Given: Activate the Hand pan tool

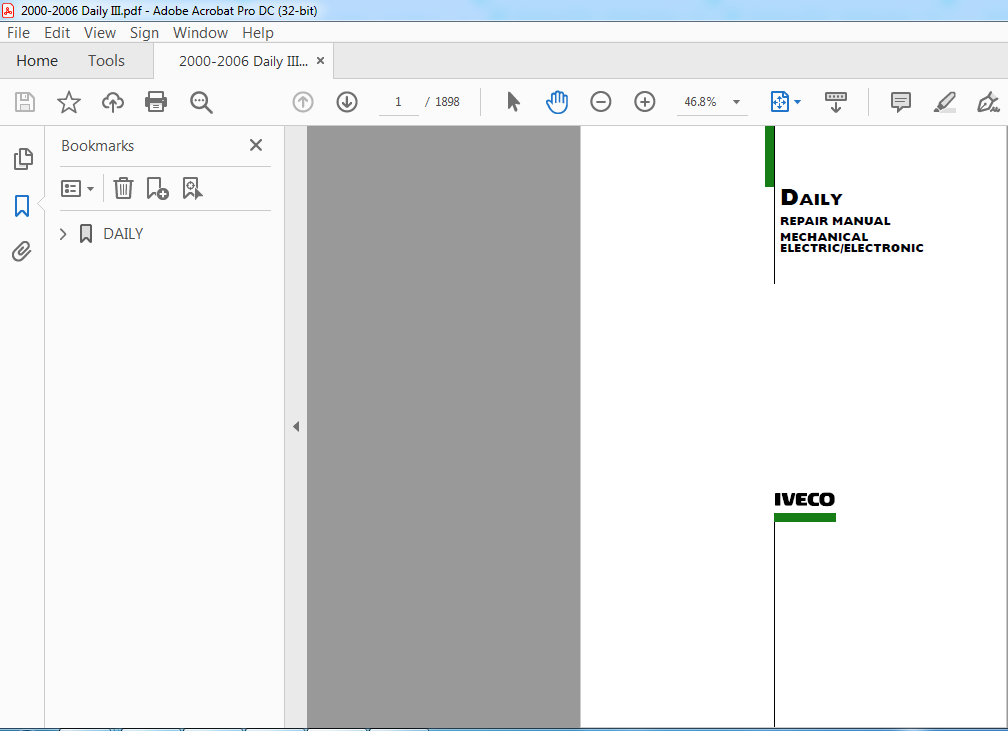Looking at the screenshot, I should 557,102.
